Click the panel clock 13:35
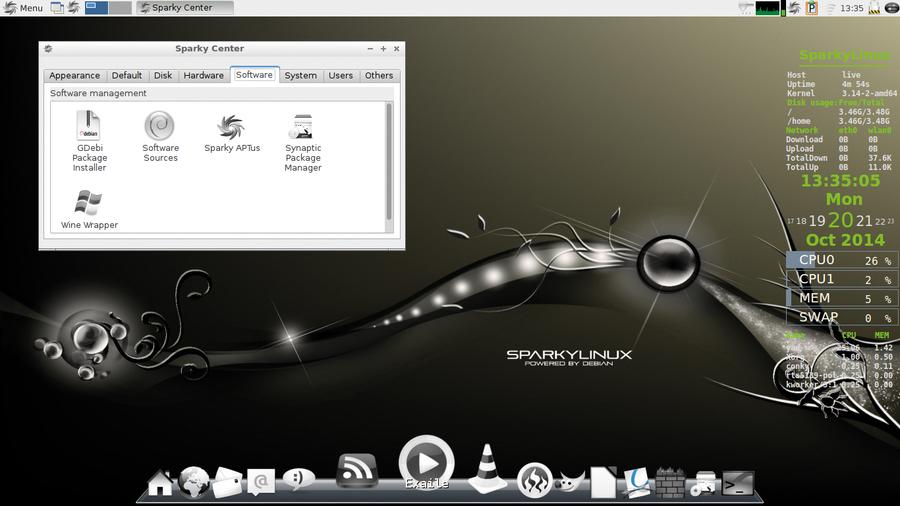The height and width of the screenshot is (506, 900). point(852,8)
